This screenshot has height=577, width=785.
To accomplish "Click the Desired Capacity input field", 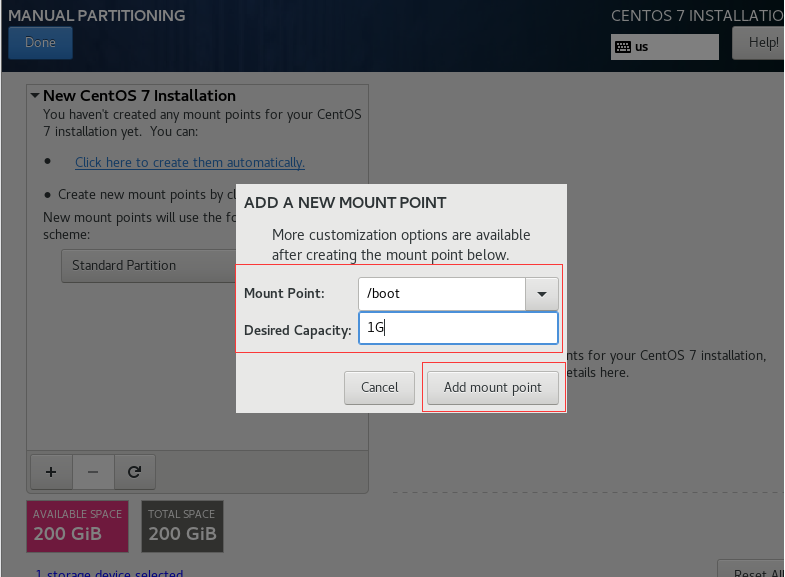I will point(458,328).
